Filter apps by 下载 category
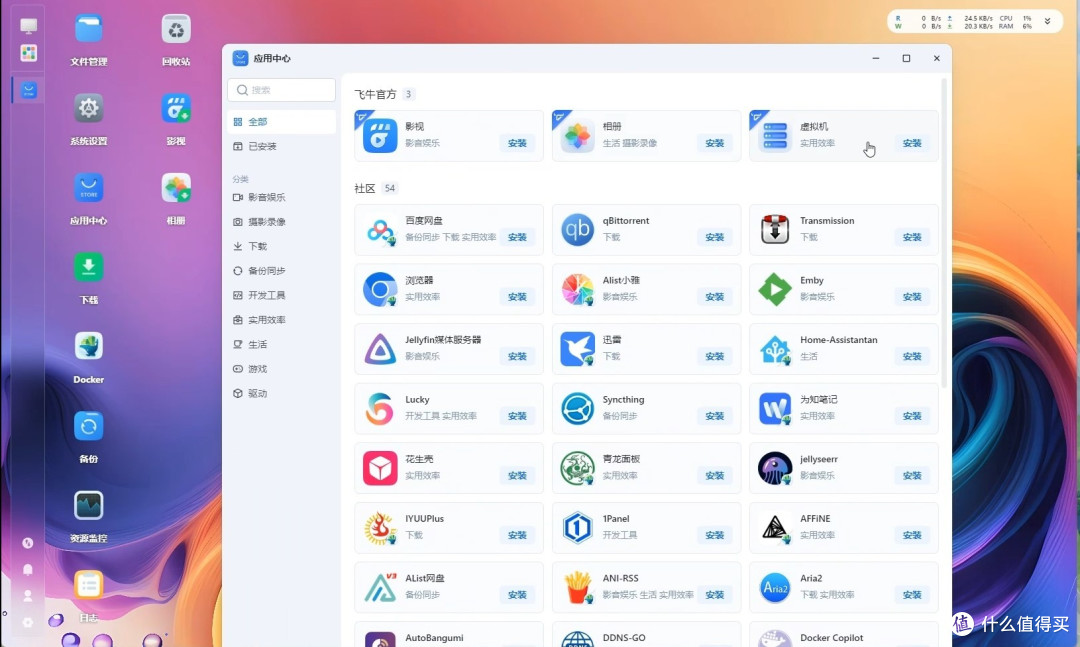 pyautogui.click(x=281, y=246)
